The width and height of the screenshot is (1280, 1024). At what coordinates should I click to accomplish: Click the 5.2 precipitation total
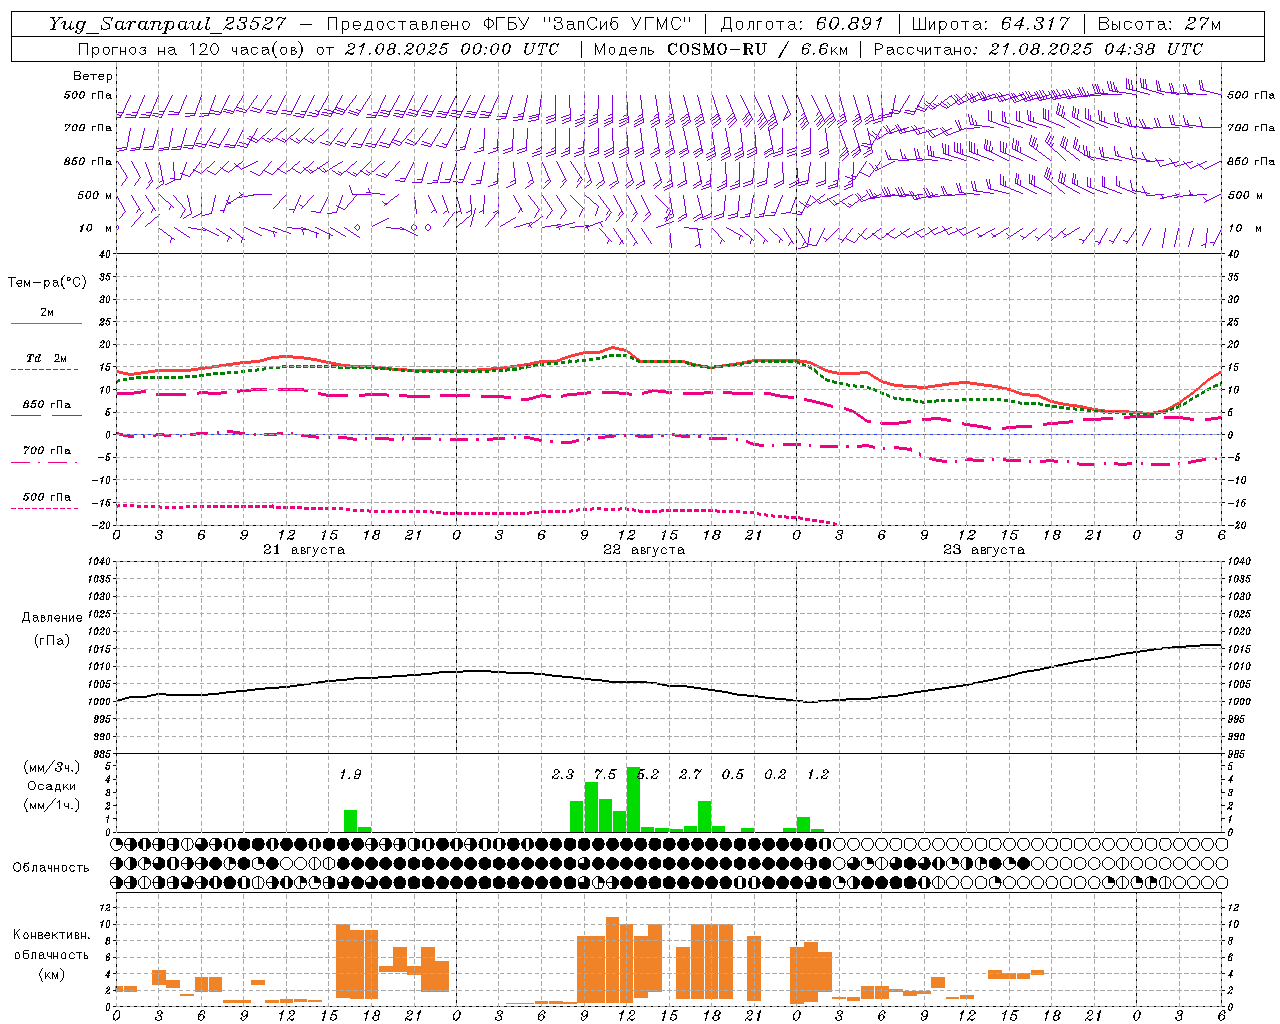(x=649, y=774)
